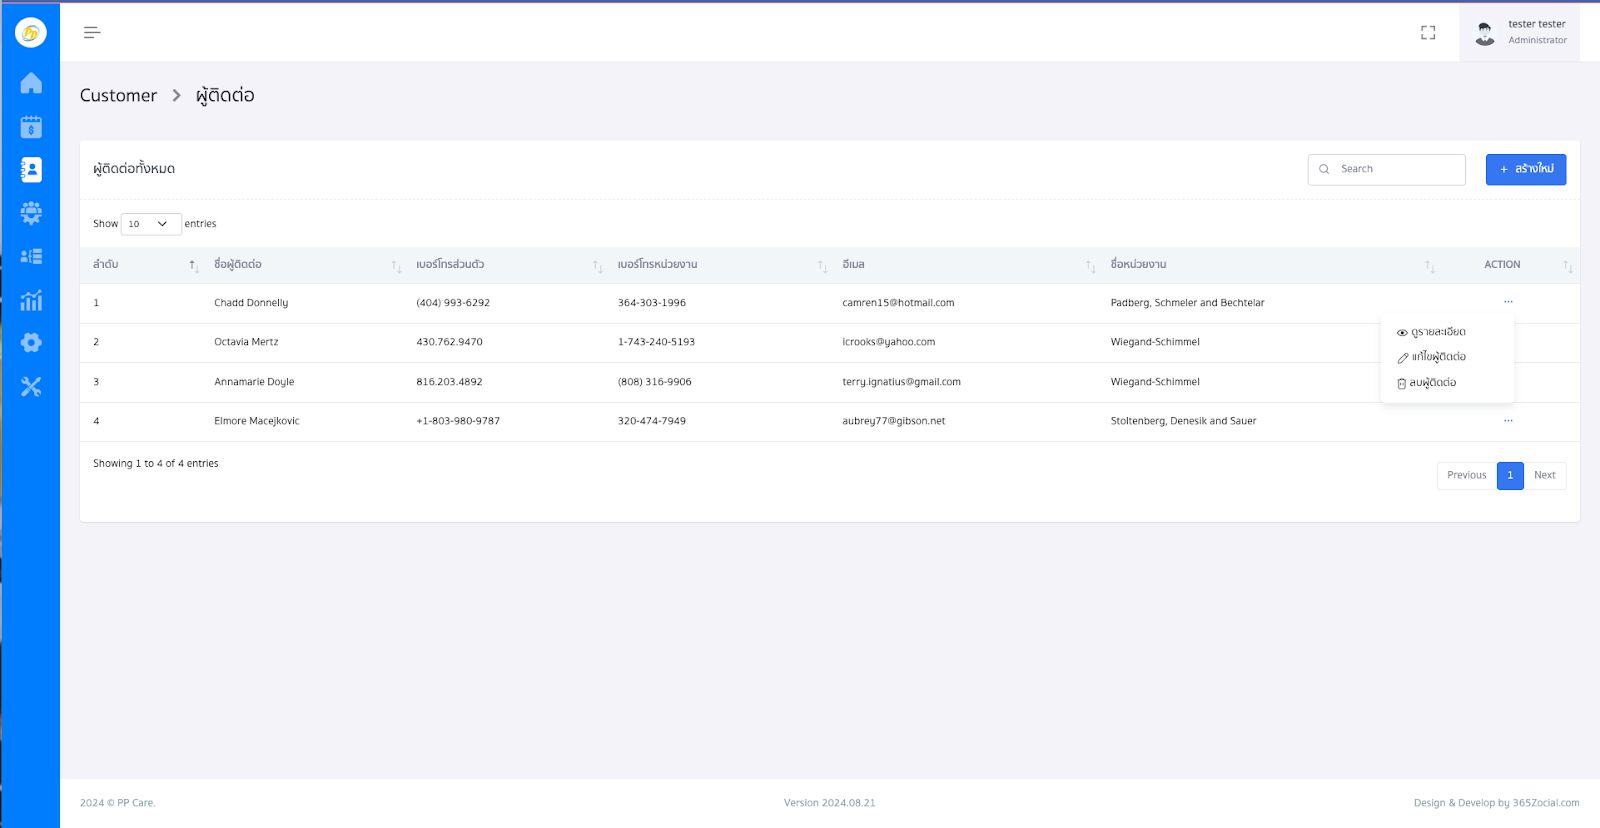The height and width of the screenshot is (828, 1600).
Task: Click office phone 364-303-1996
Action: pos(652,303)
